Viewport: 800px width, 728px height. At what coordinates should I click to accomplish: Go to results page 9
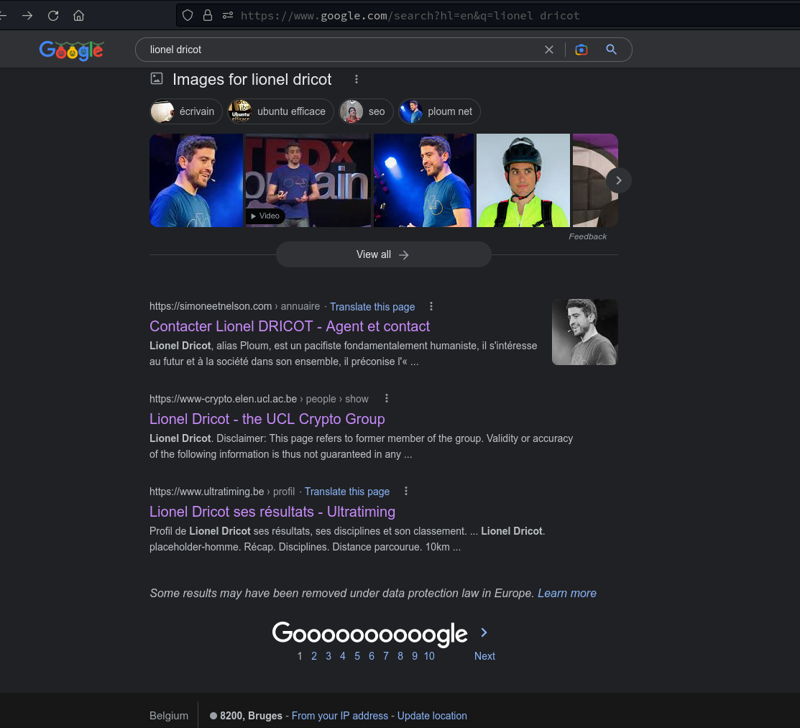pyautogui.click(x=414, y=656)
